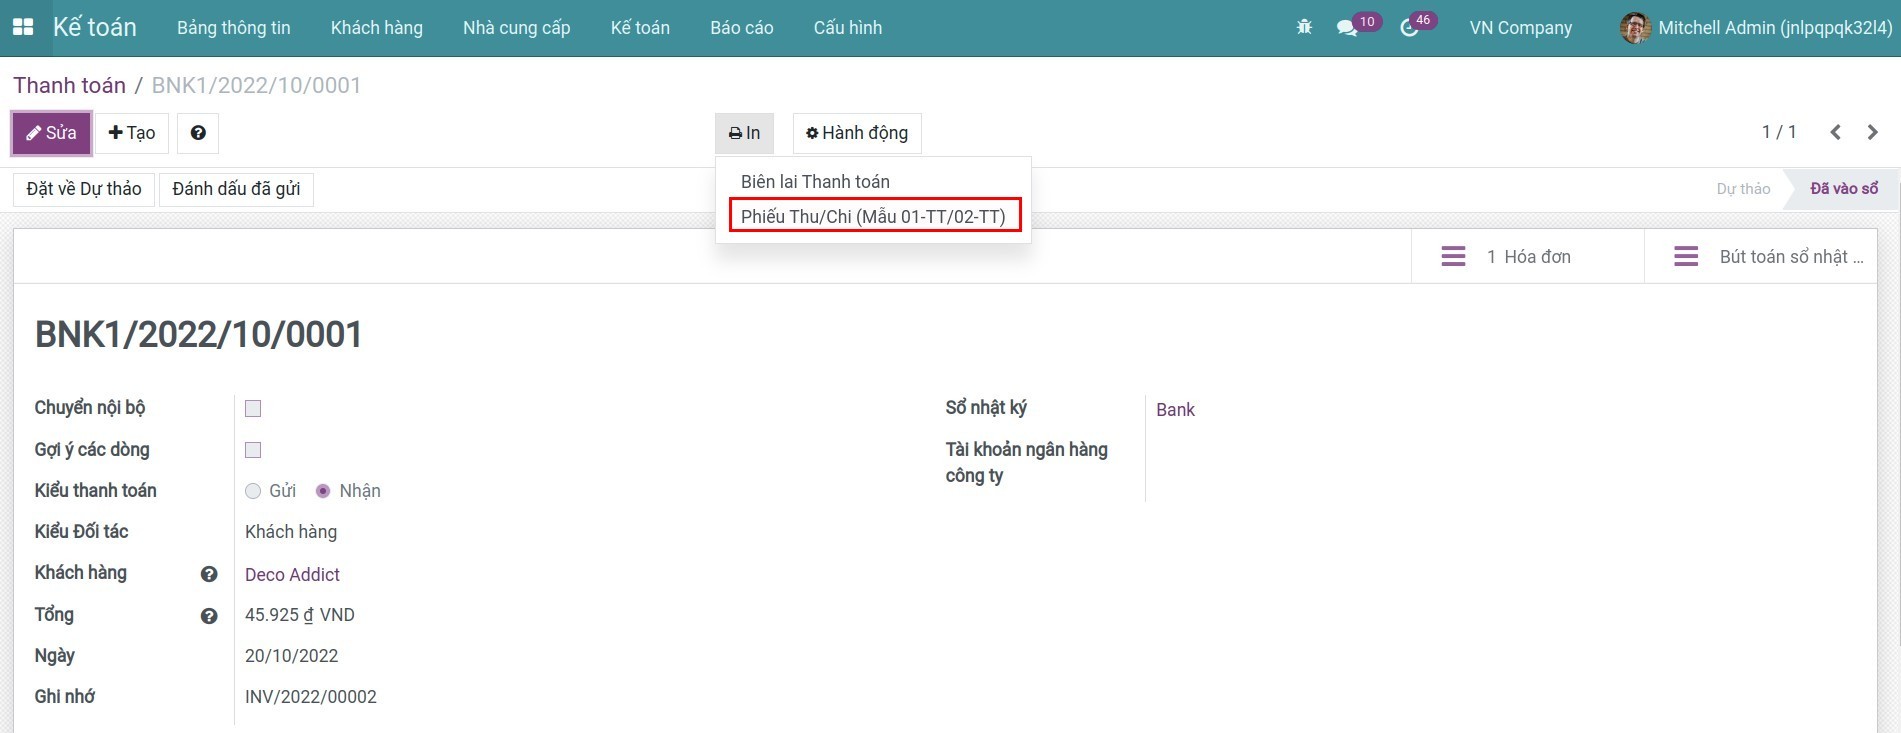This screenshot has height=733, width=1901.
Task: Open the activities clock icon
Action: point(1409,28)
